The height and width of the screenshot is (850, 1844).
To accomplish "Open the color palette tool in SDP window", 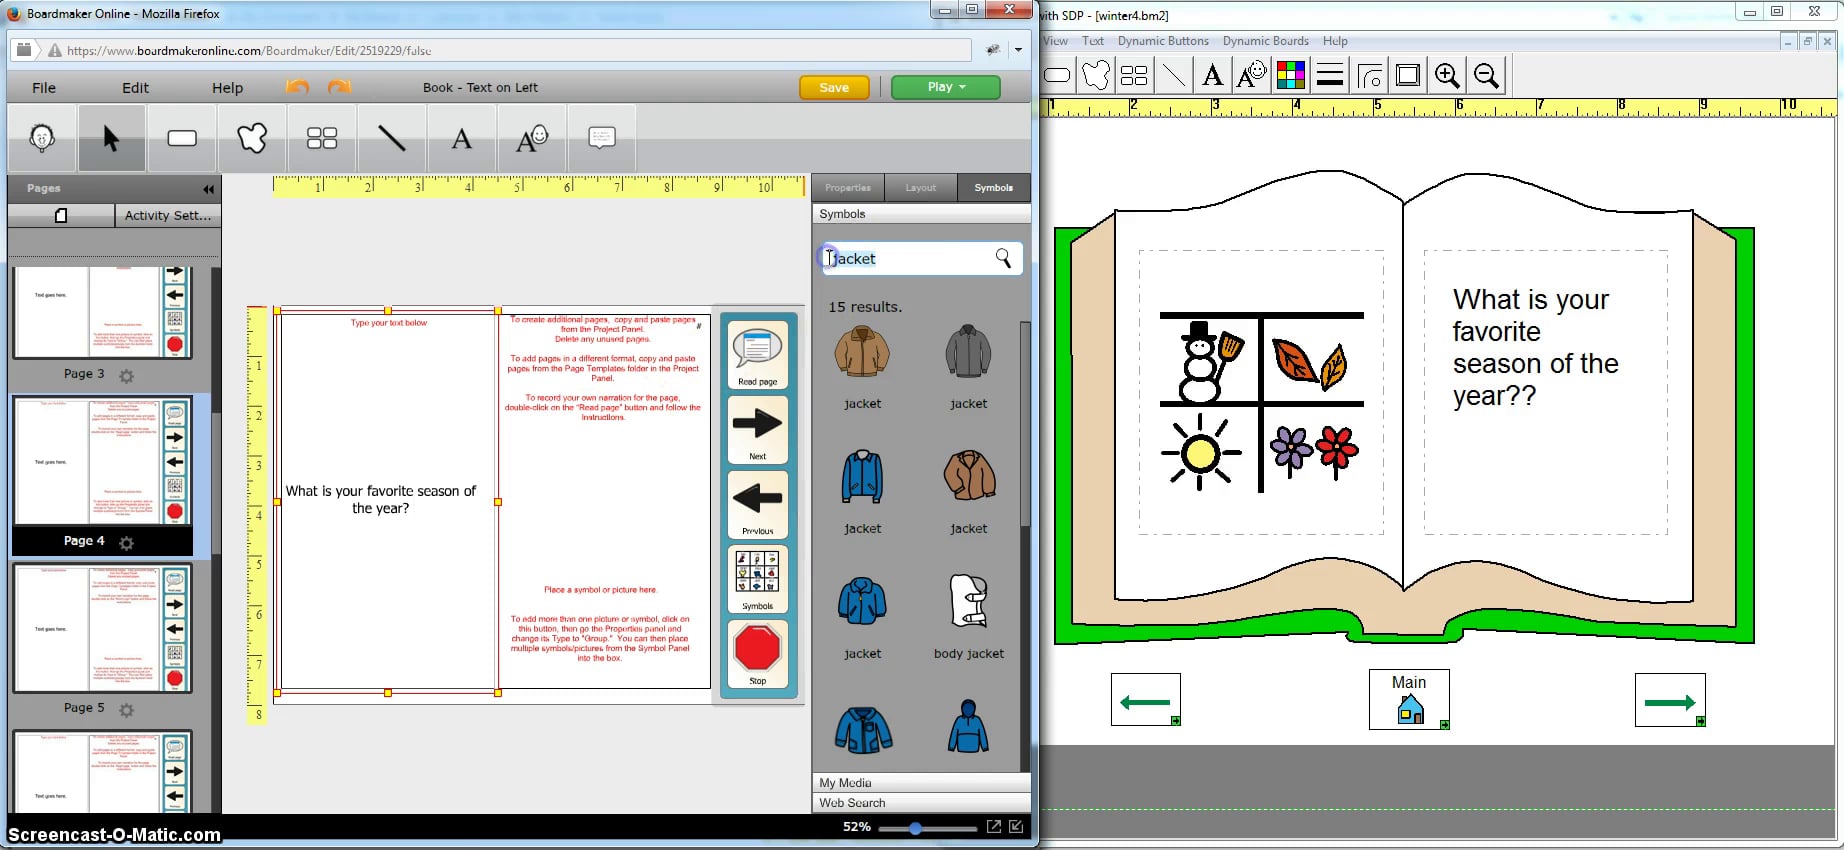I will (1291, 75).
